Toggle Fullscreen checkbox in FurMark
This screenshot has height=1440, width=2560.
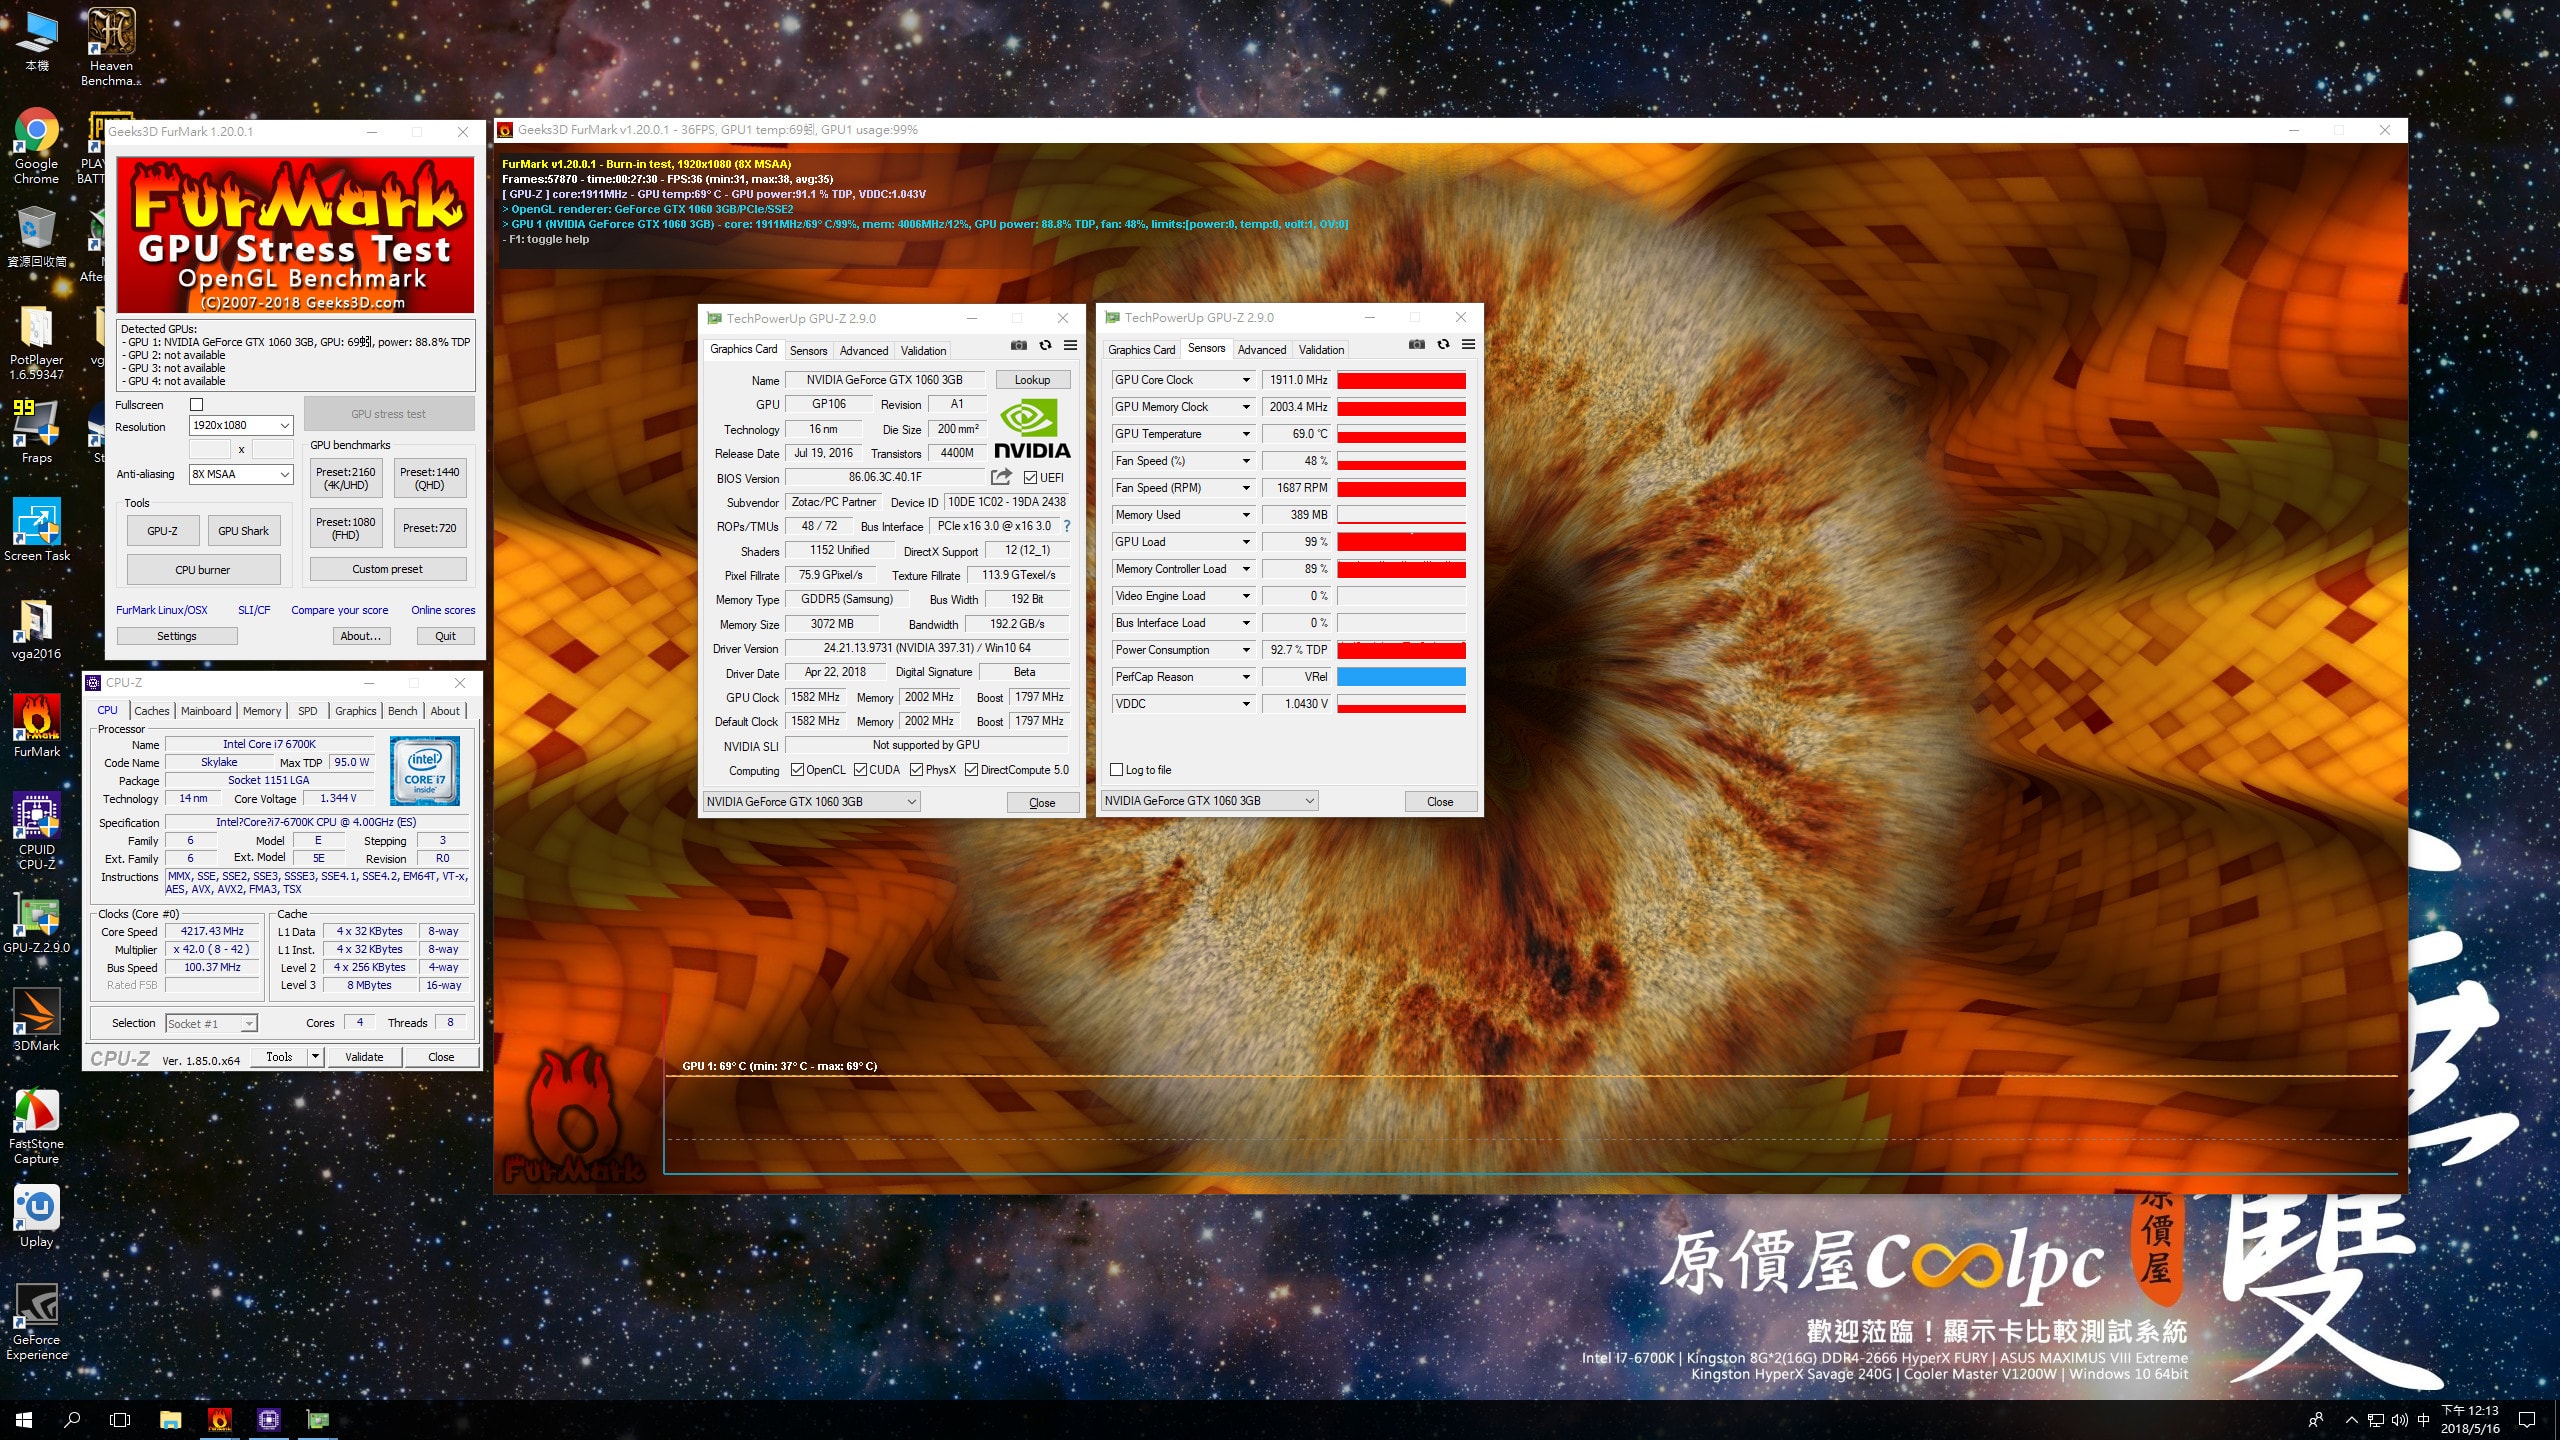[196, 405]
